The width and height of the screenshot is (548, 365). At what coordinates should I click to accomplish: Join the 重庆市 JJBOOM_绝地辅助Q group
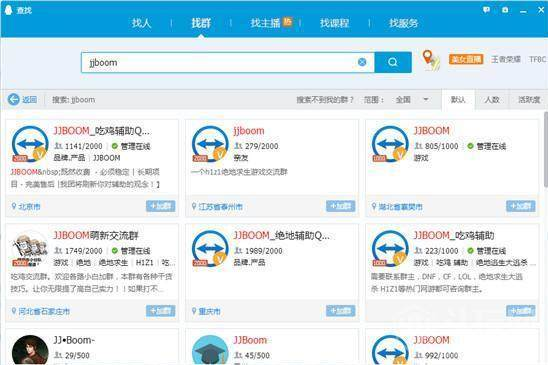tap(341, 310)
